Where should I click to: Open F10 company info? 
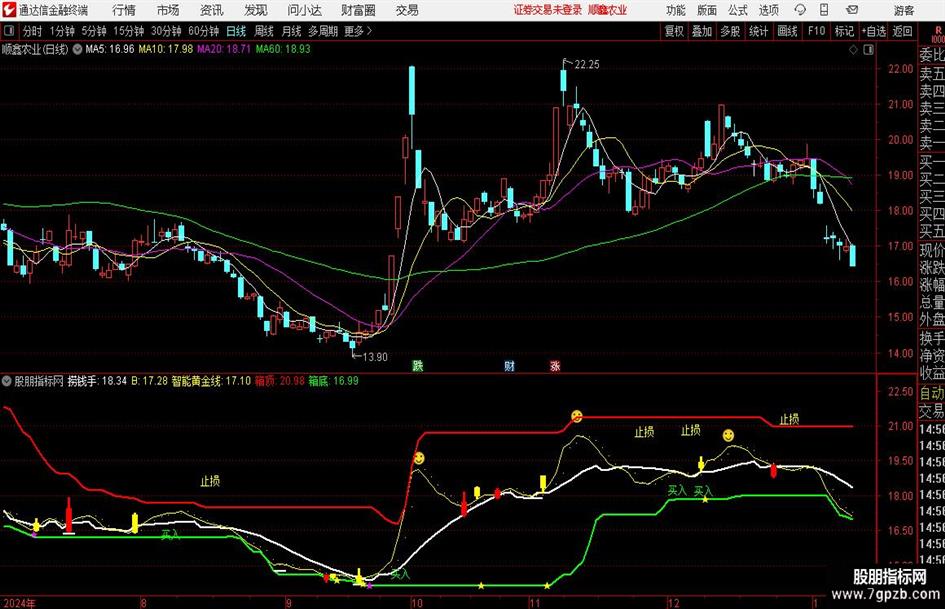pyautogui.click(x=817, y=31)
